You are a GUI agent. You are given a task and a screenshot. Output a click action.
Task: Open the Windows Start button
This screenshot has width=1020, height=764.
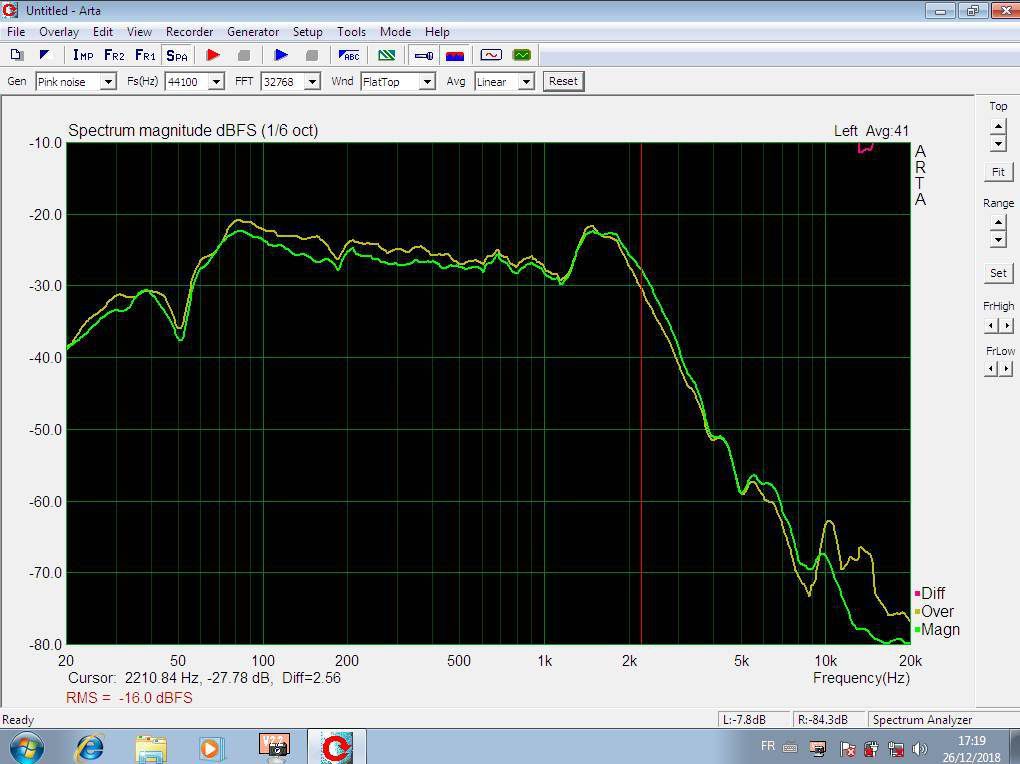(26, 748)
